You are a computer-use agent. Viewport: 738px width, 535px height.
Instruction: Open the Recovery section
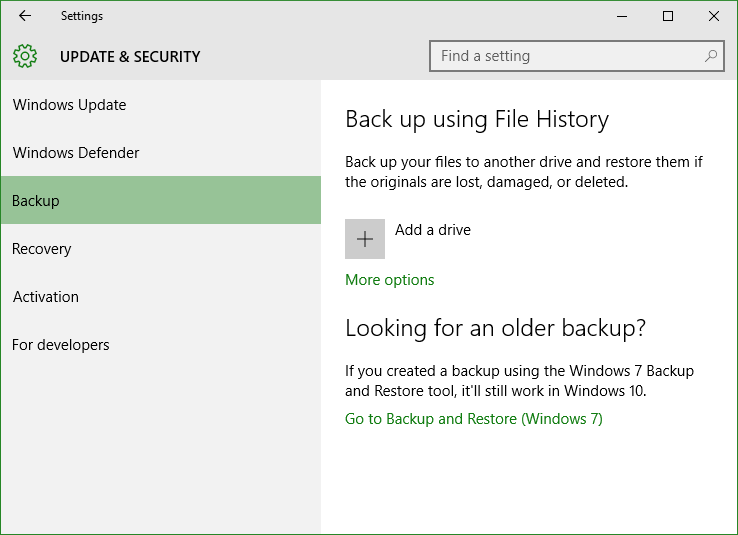point(161,248)
